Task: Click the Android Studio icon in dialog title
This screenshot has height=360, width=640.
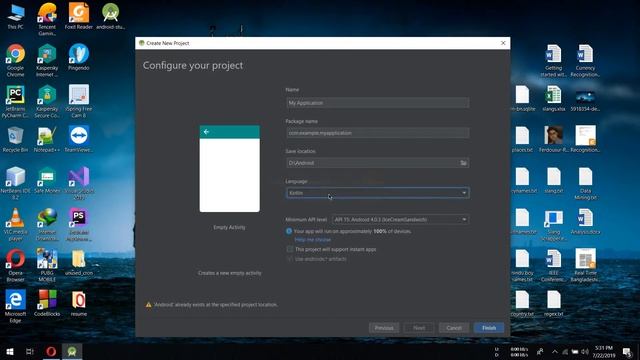Action: [x=142, y=43]
